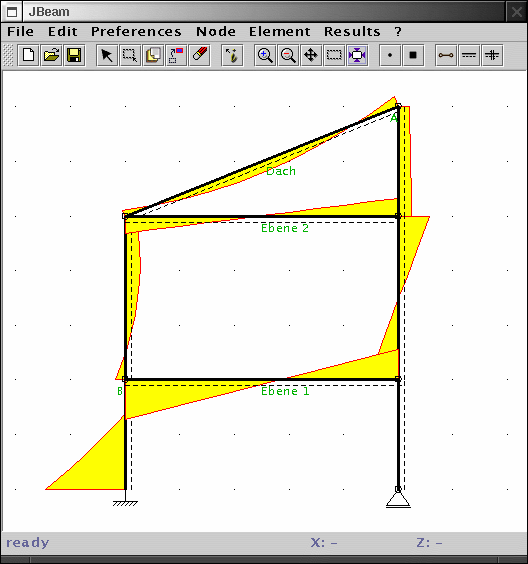Click the info properties tool icon
This screenshot has width=528, height=564.
(x=232, y=55)
